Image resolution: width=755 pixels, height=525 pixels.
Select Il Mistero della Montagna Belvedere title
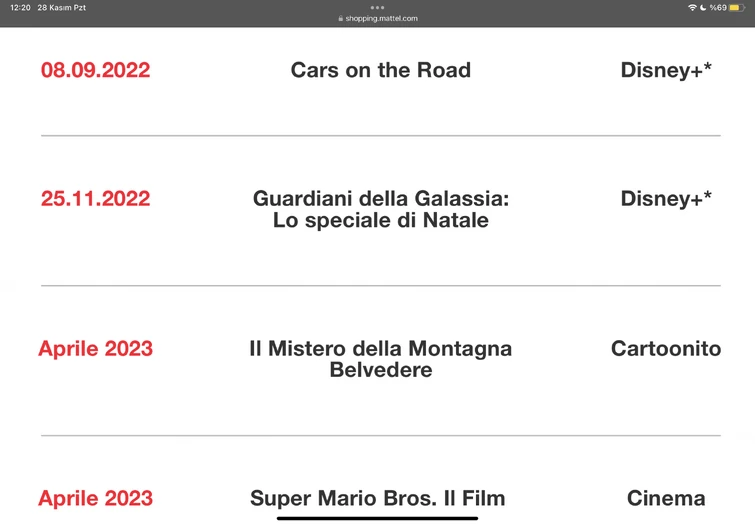coord(380,359)
